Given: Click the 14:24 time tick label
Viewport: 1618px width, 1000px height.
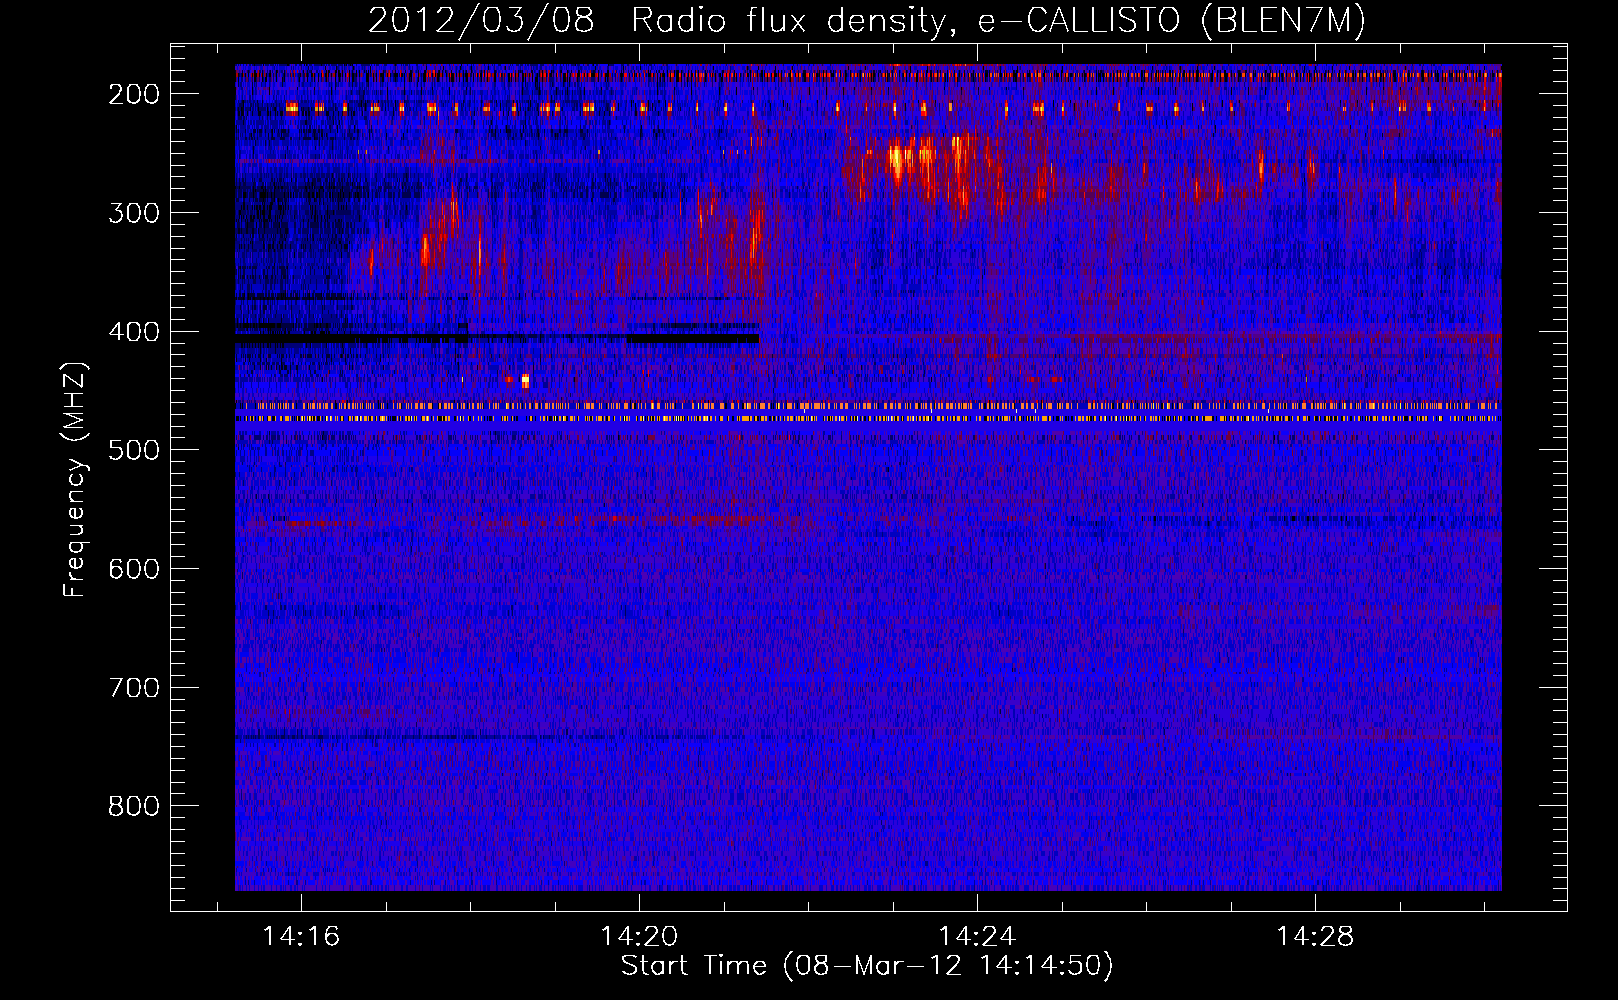Looking at the screenshot, I should 977,936.
